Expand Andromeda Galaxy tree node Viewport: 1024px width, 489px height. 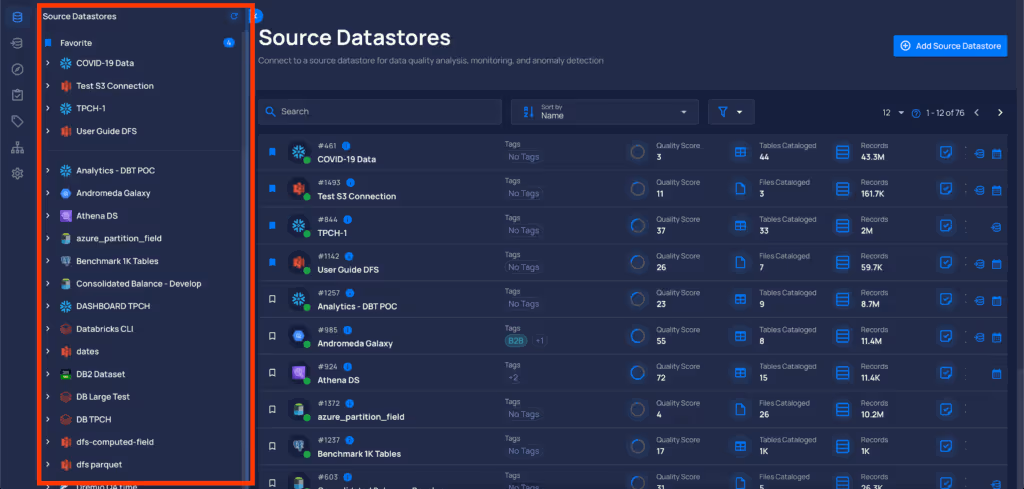coord(48,193)
